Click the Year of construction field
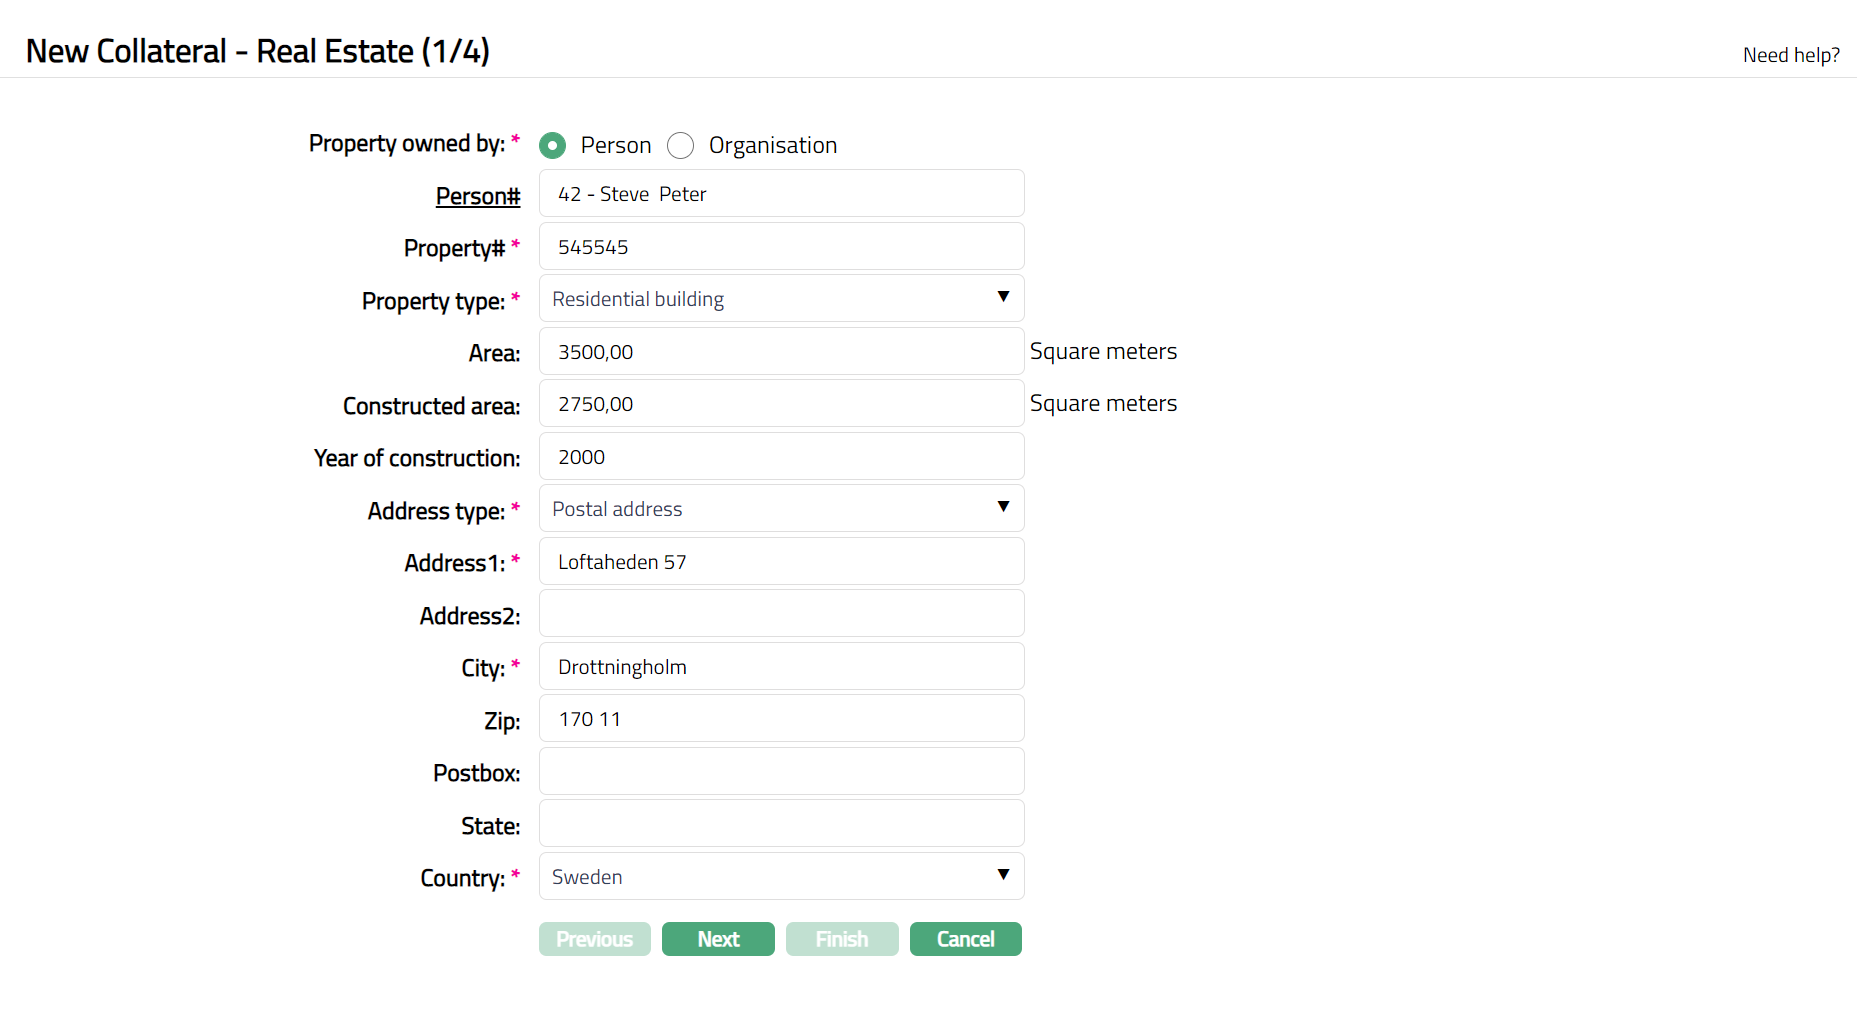 click(x=781, y=457)
